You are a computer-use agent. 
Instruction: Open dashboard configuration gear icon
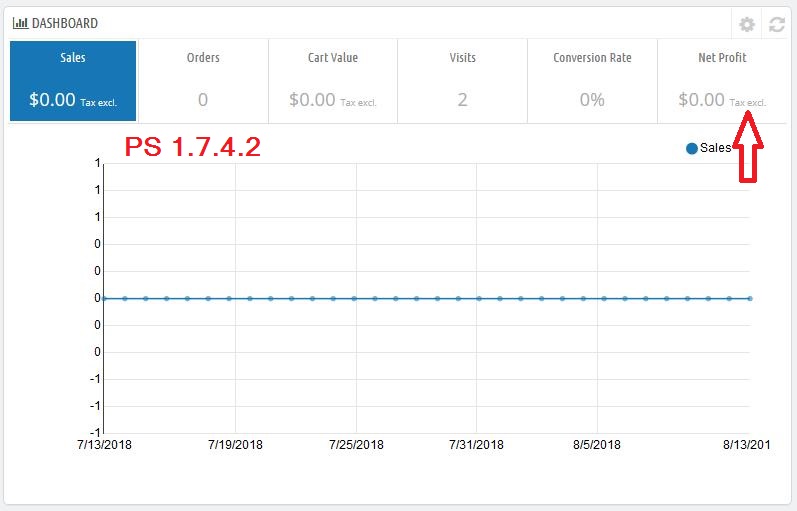coord(747,24)
